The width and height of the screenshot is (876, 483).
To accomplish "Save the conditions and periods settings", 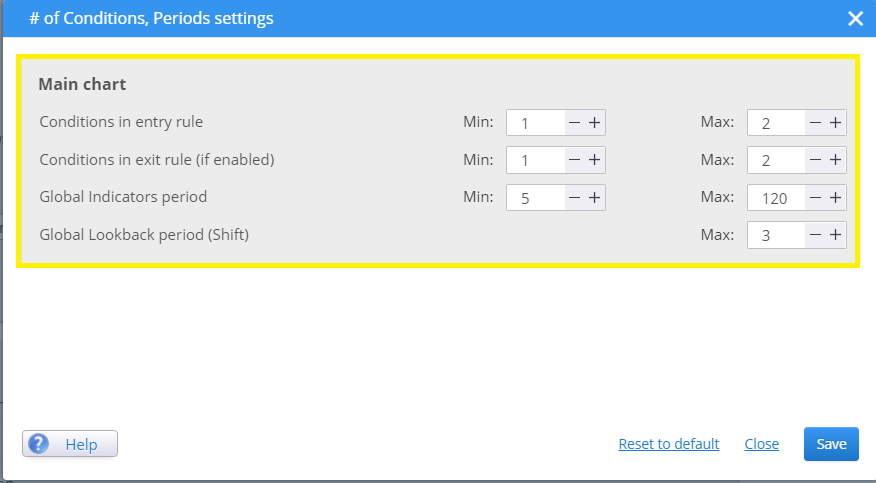I will click(831, 444).
